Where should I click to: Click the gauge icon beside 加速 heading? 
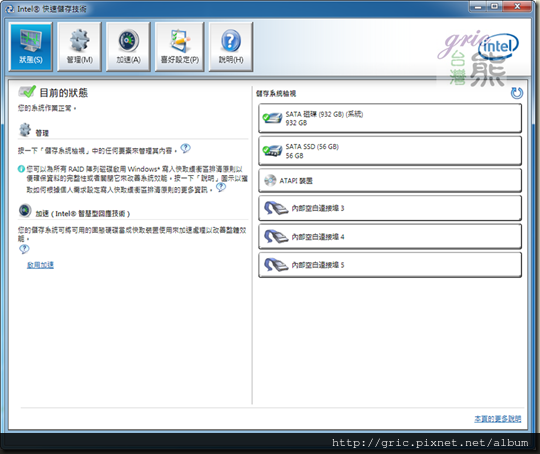tap(25, 210)
